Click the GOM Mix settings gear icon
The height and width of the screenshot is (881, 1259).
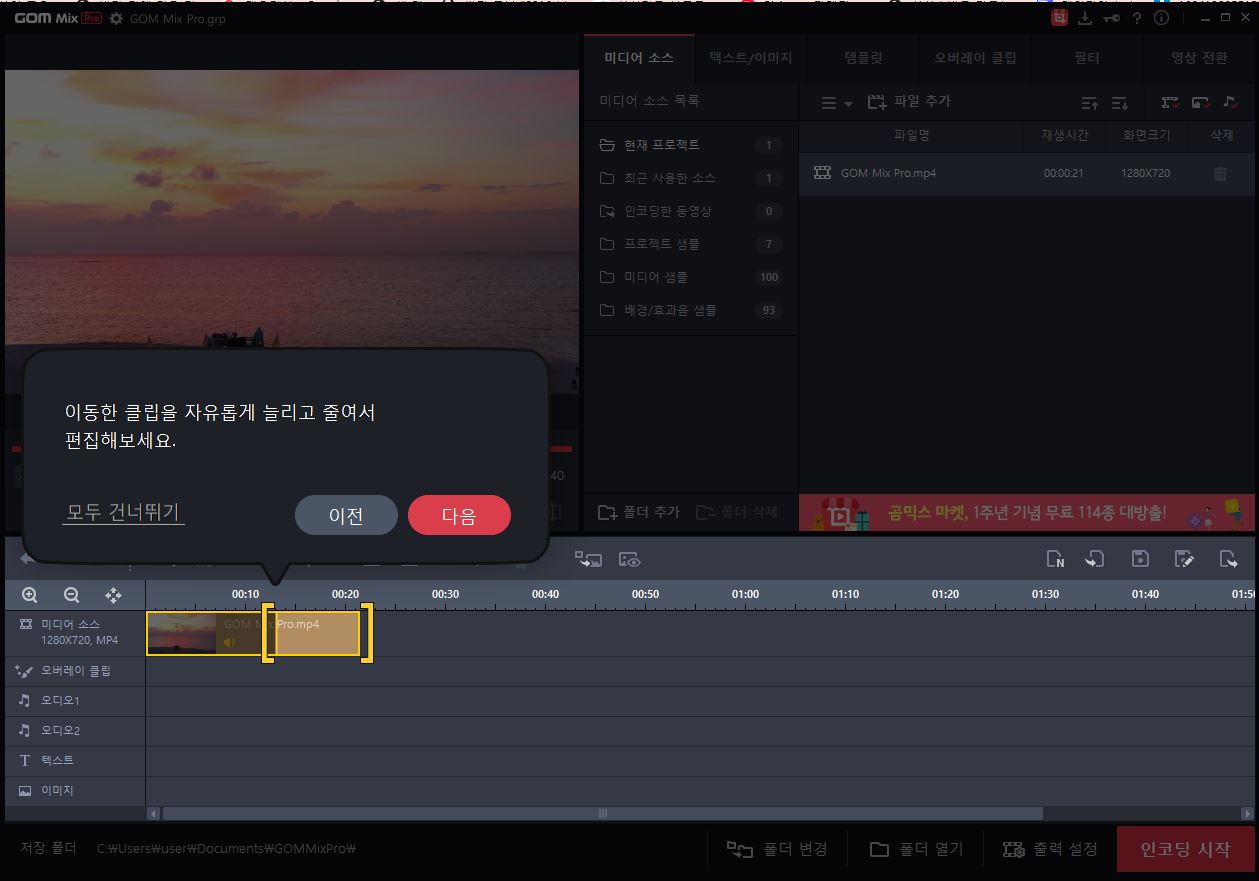[x=115, y=18]
